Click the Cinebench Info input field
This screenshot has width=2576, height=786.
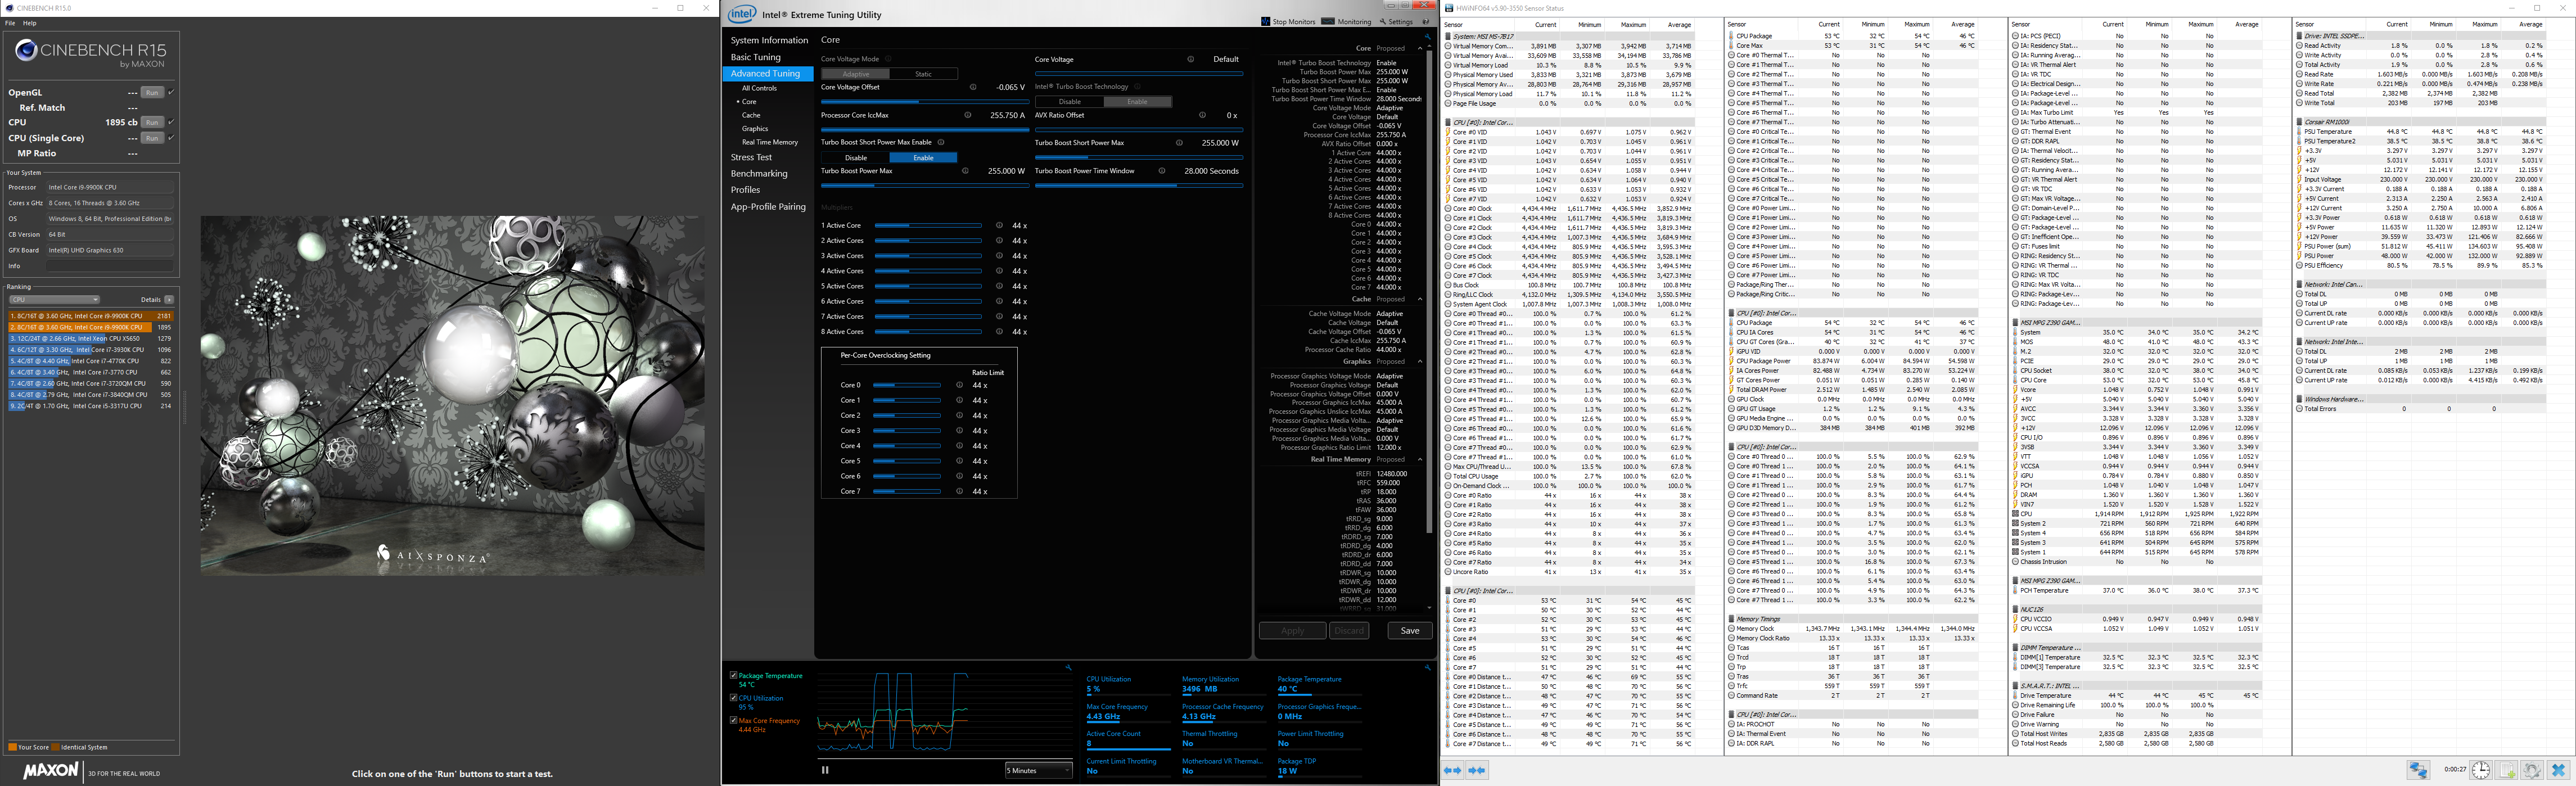click(109, 266)
